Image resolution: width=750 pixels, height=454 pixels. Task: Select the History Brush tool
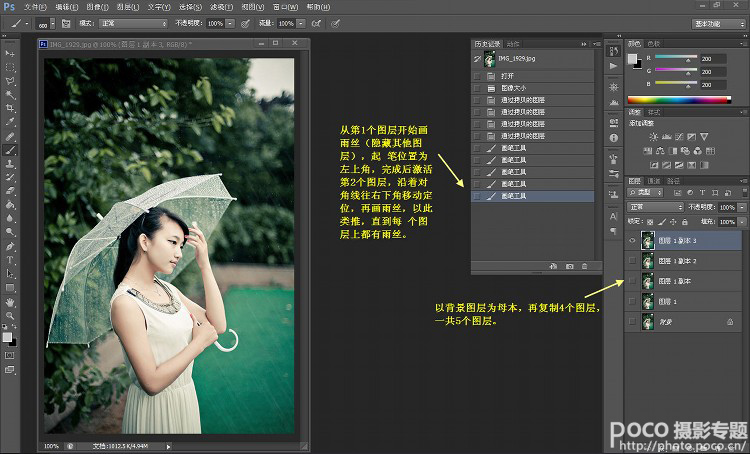tap(10, 177)
